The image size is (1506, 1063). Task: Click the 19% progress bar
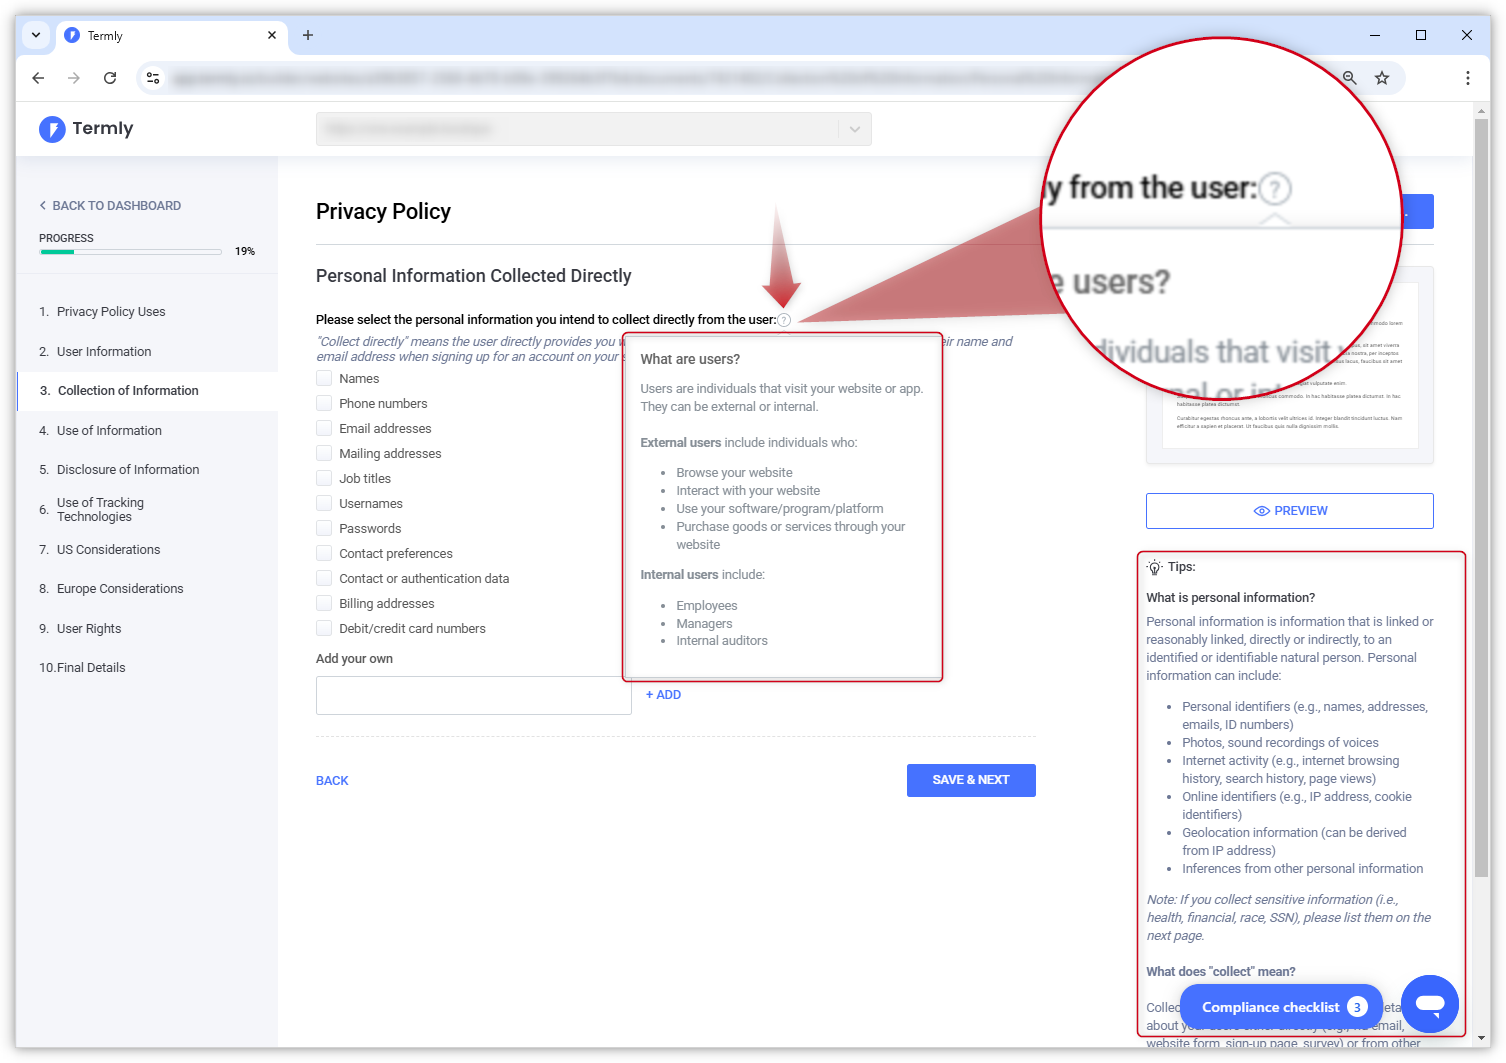pyautogui.click(x=130, y=251)
